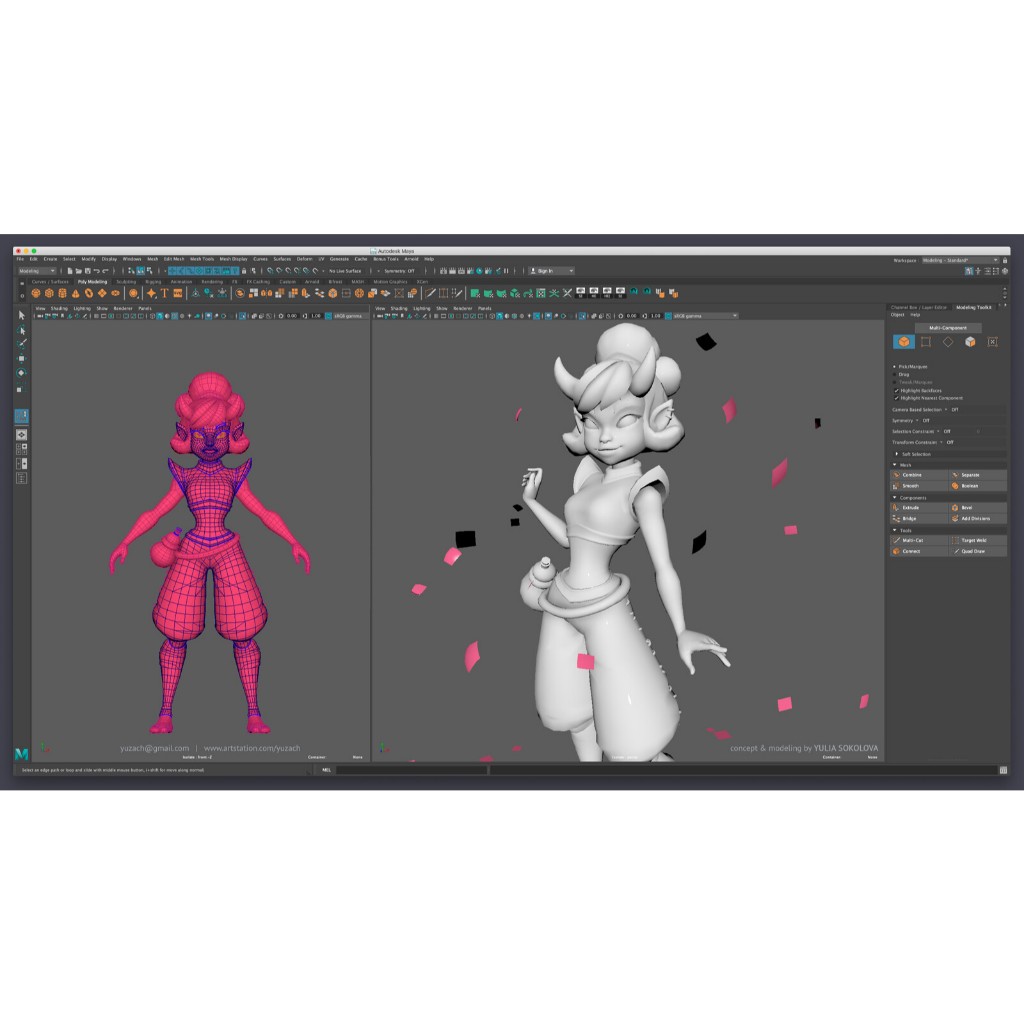Click the New scene icon

70,270
